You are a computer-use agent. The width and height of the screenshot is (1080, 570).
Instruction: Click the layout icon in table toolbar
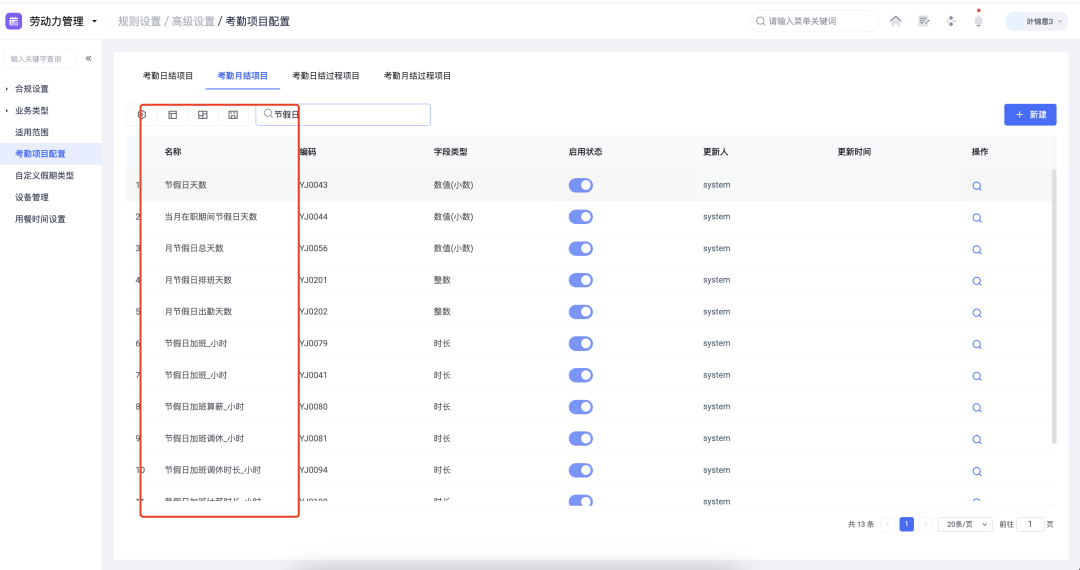pos(173,115)
